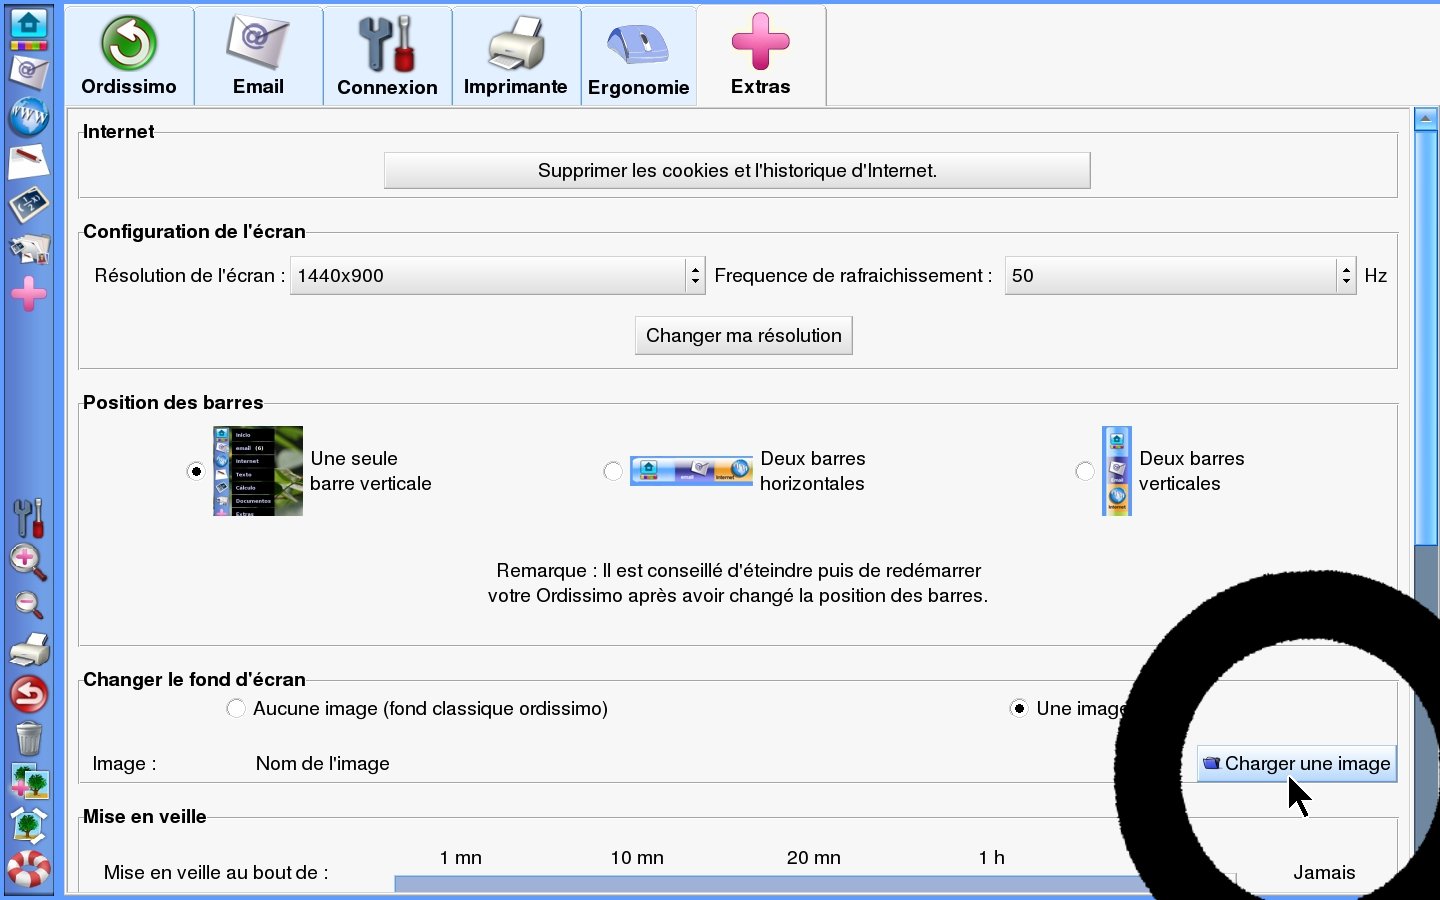
Task: Click the pink plus Extras sidebar icon
Action: tap(28, 293)
